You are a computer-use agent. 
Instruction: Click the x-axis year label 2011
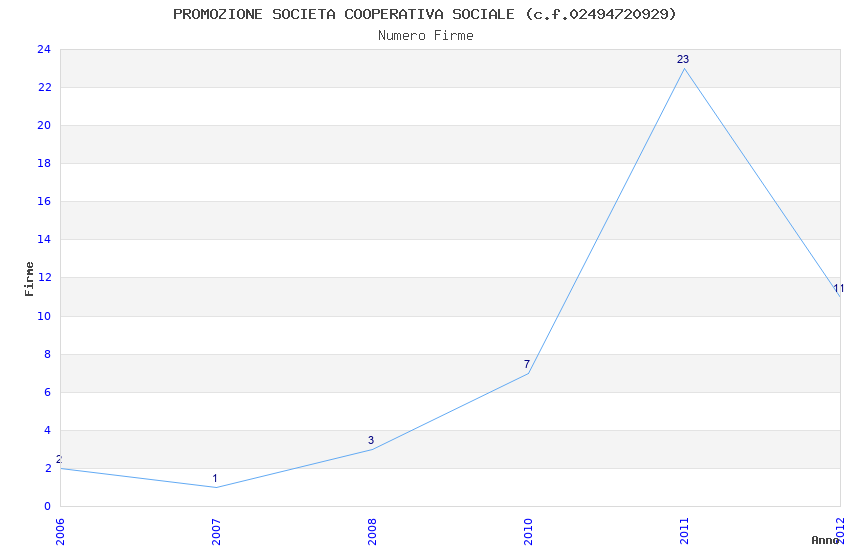684,532
